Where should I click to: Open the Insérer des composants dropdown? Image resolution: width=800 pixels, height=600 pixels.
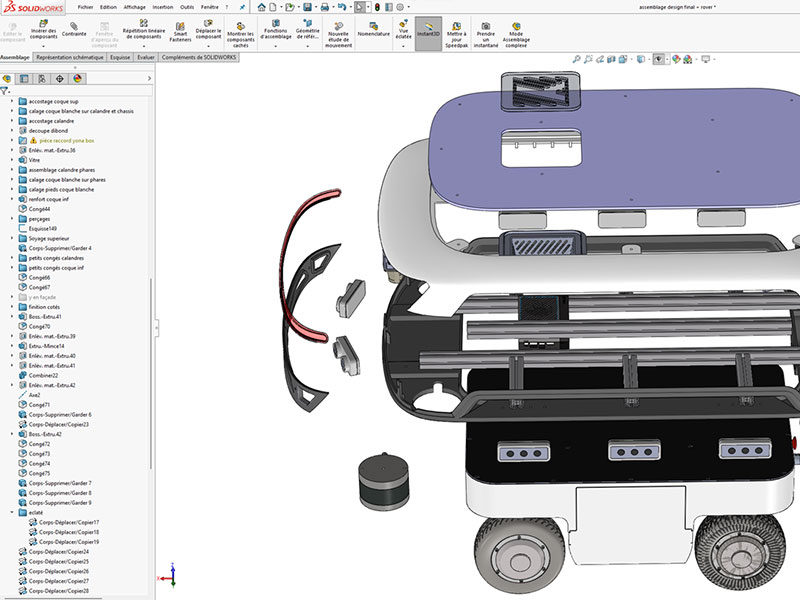point(43,45)
